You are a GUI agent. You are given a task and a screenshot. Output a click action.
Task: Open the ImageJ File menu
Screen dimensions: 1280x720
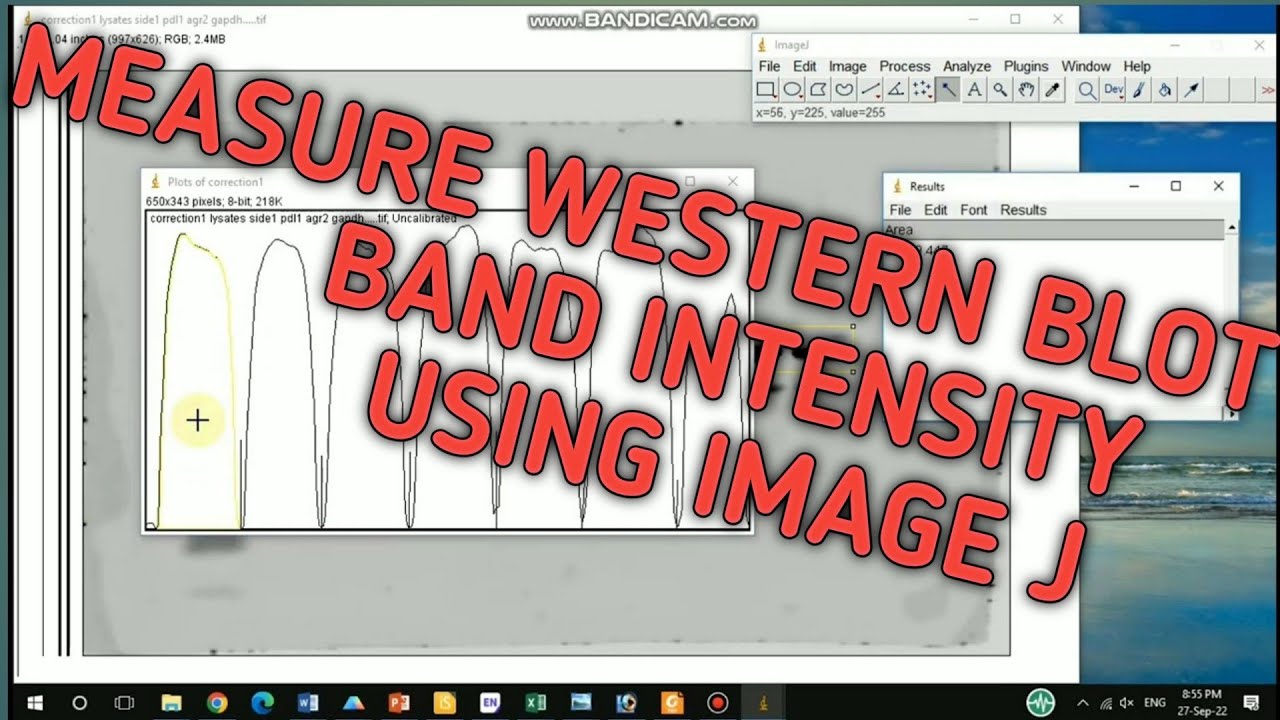769,66
